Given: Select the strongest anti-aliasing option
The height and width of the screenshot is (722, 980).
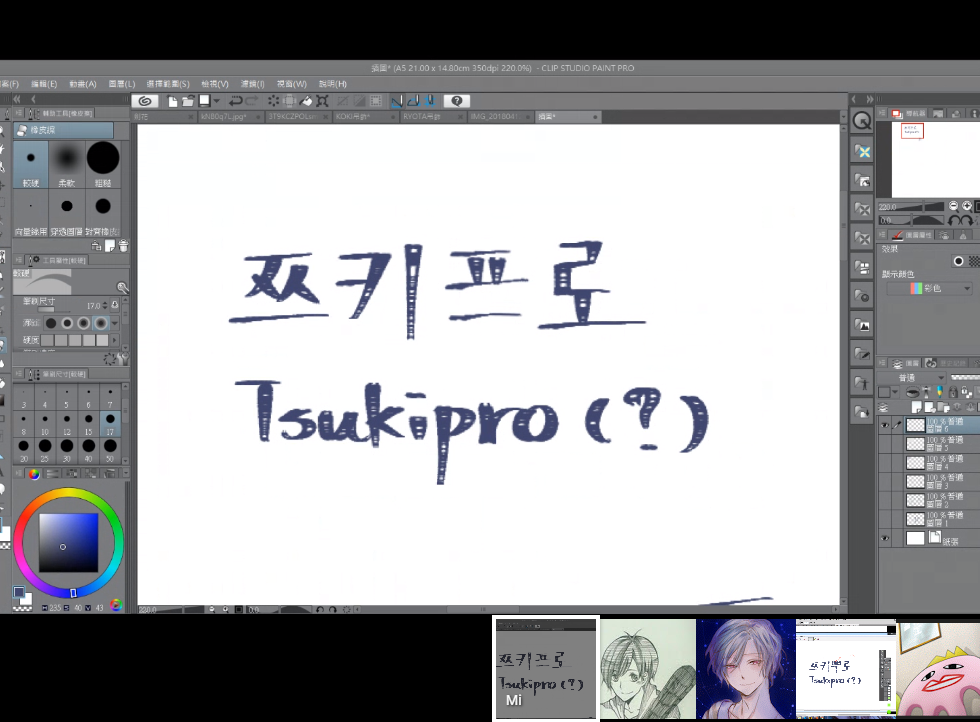Looking at the screenshot, I should 100,323.
